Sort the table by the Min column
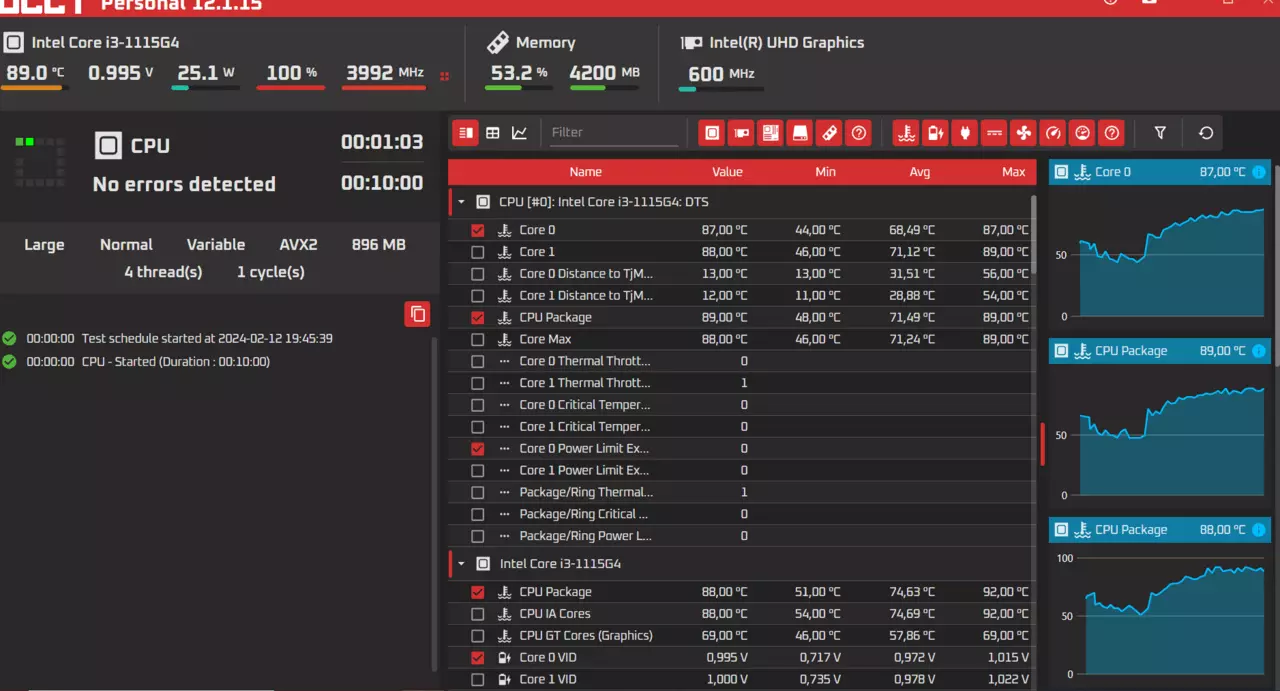The image size is (1280, 691). click(825, 172)
